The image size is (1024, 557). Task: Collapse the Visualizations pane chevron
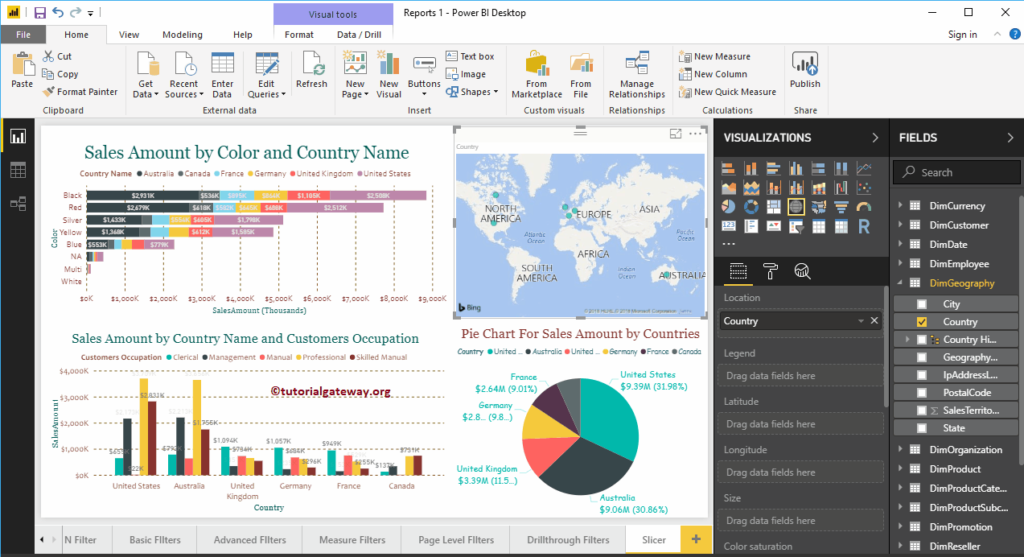coord(875,138)
